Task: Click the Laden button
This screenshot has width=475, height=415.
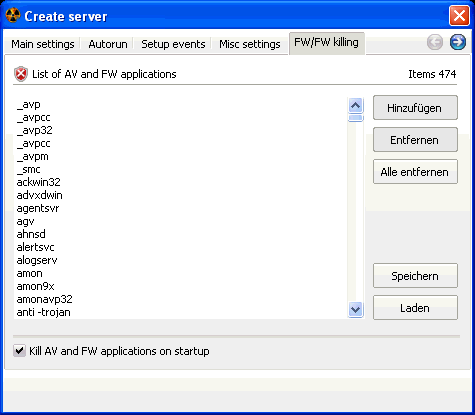Action: click(x=415, y=308)
